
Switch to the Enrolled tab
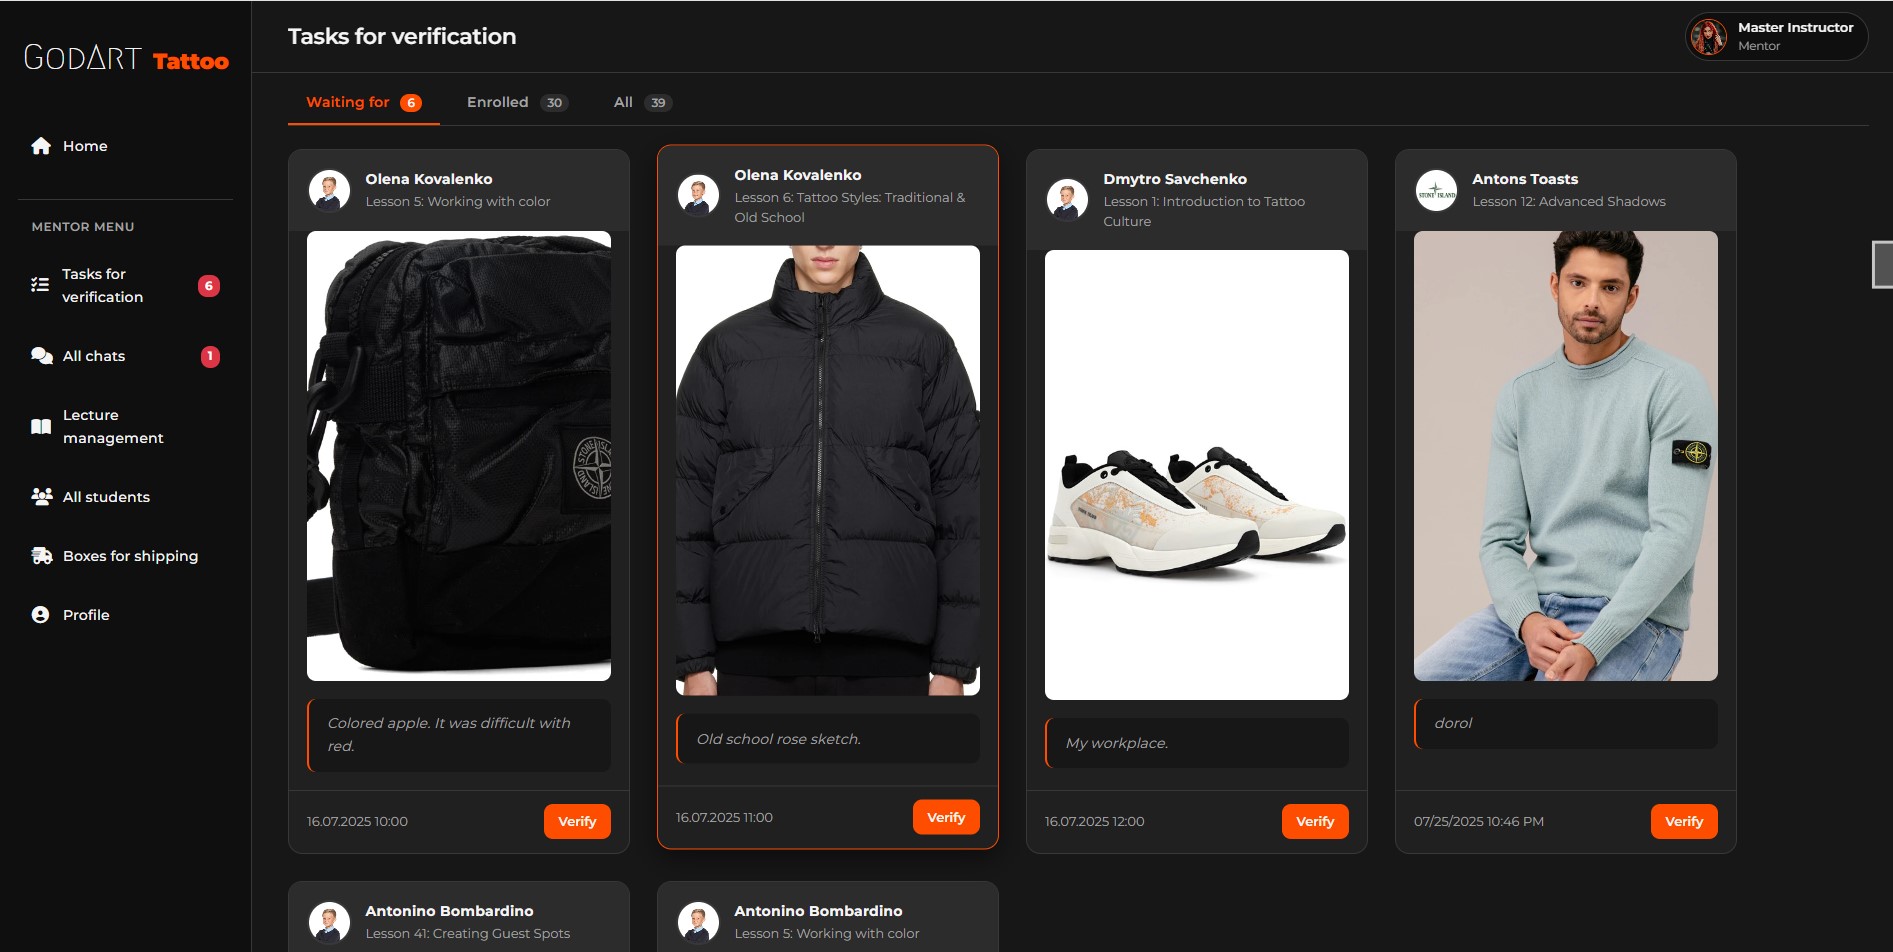tap(517, 103)
